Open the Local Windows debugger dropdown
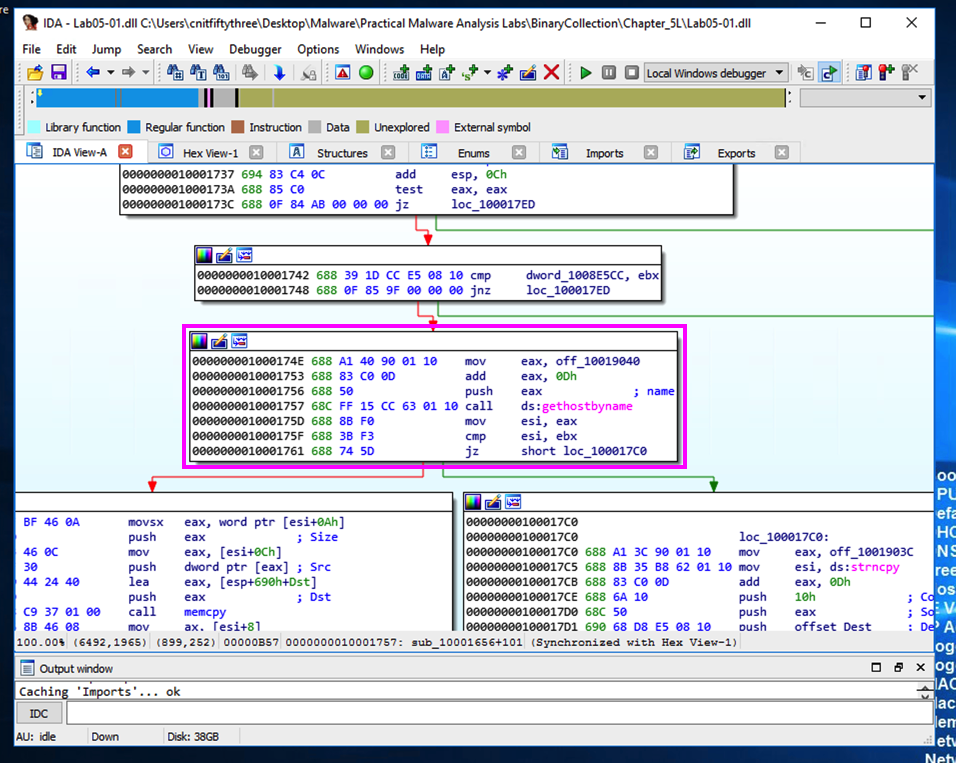 click(x=777, y=73)
